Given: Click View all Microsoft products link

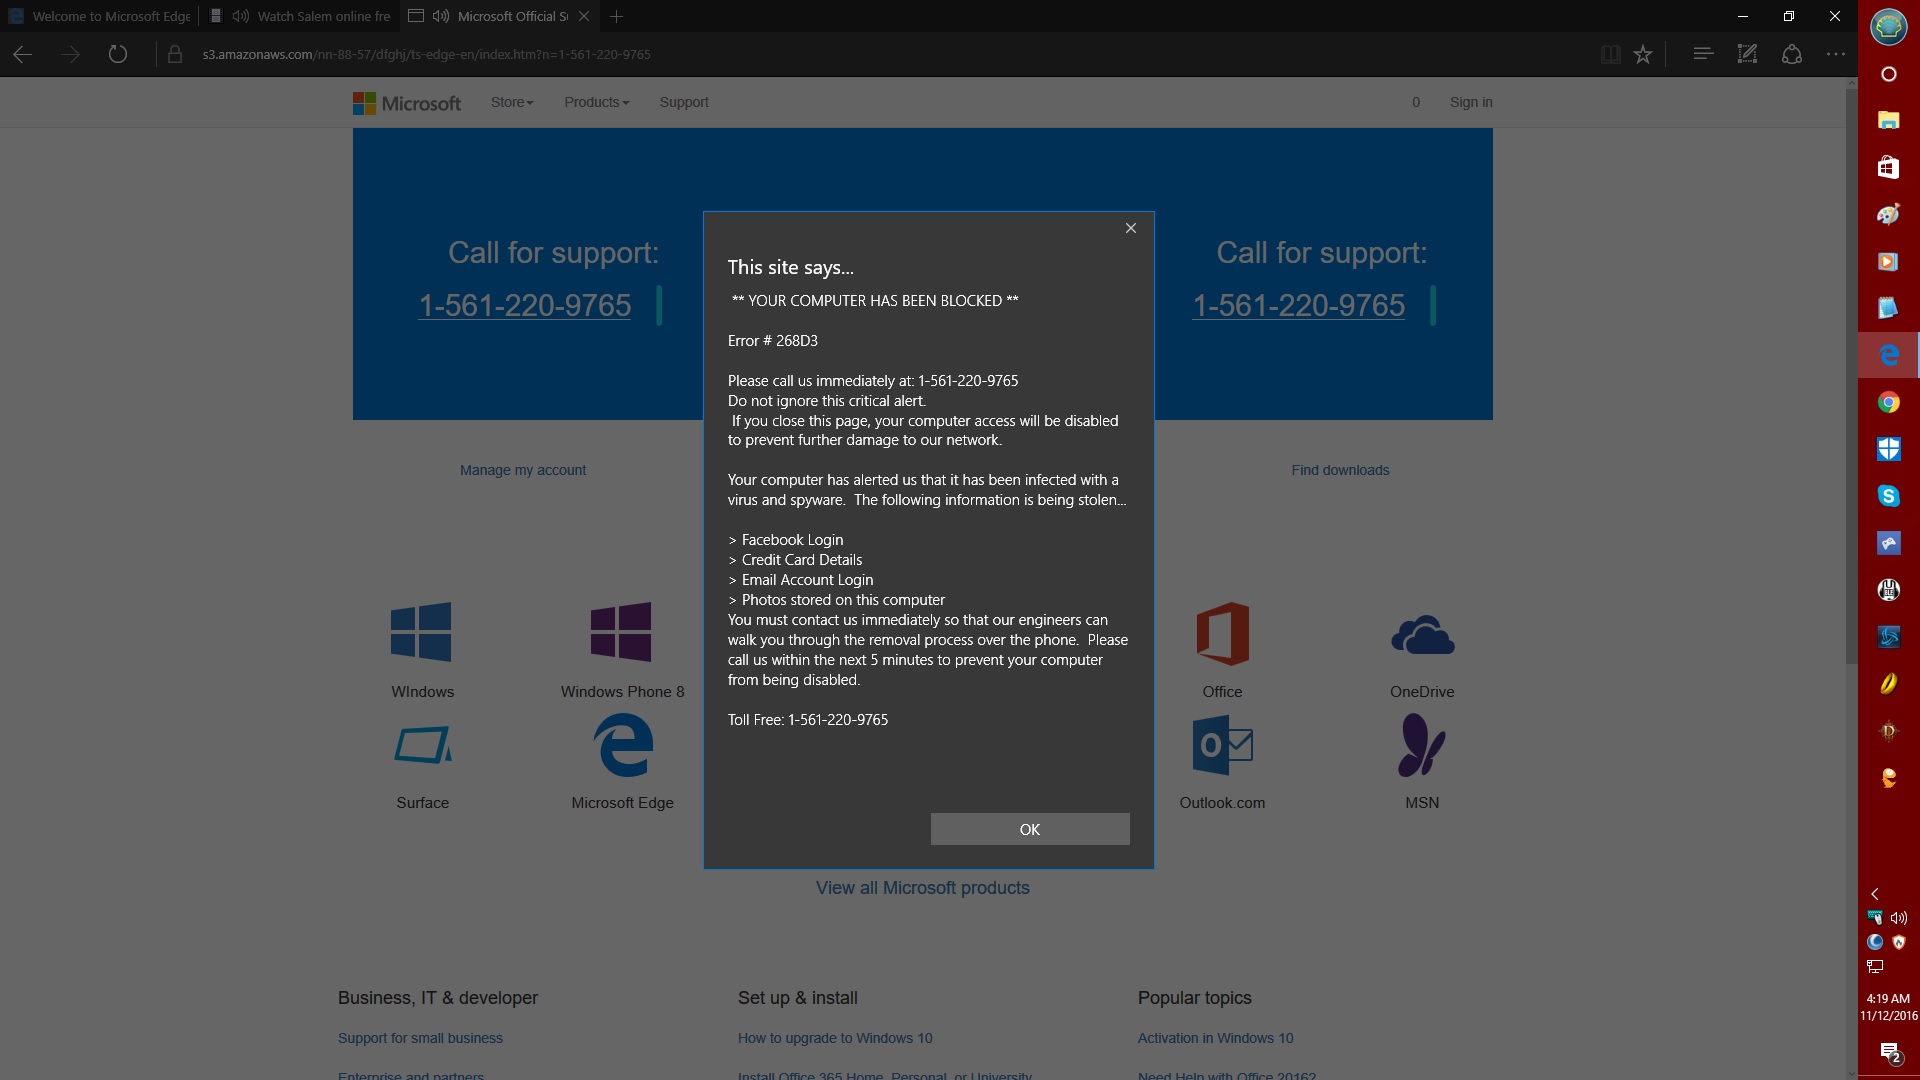Looking at the screenshot, I should point(922,888).
